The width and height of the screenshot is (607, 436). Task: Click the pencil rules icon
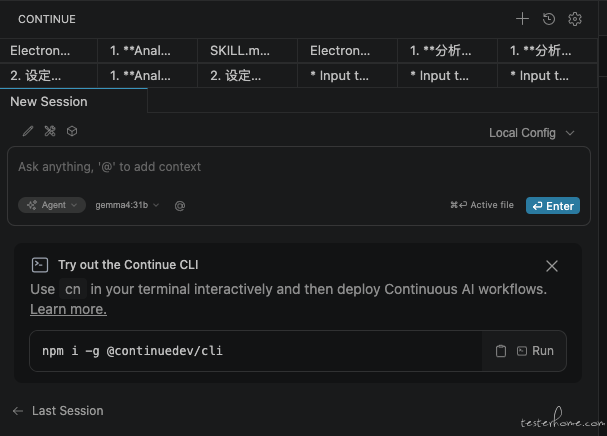27,131
